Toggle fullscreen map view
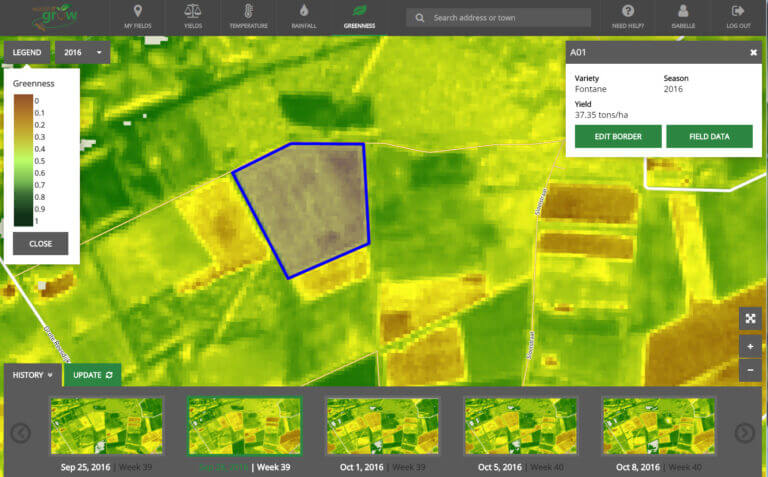This screenshot has height=477, width=768. (751, 318)
